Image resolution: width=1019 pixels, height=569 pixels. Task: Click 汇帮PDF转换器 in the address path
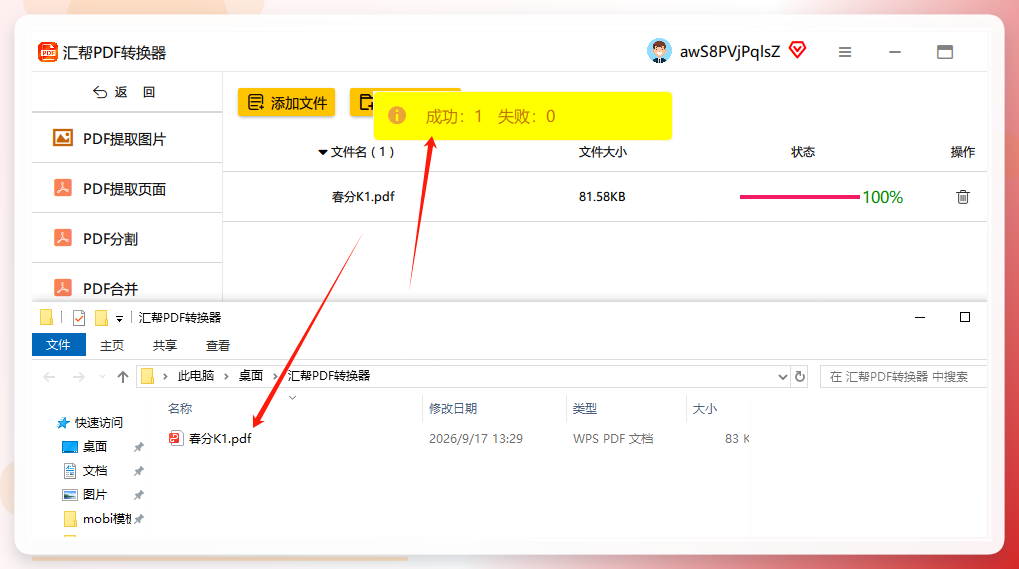[x=329, y=376]
